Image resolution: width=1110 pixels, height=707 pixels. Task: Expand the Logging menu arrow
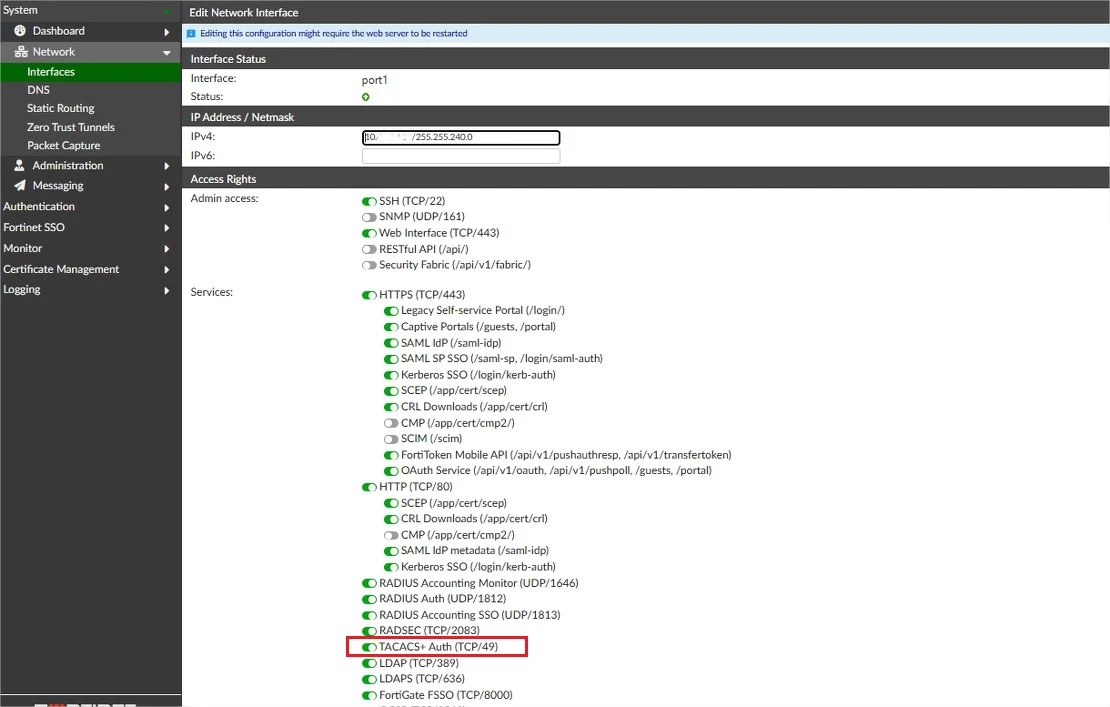point(166,290)
